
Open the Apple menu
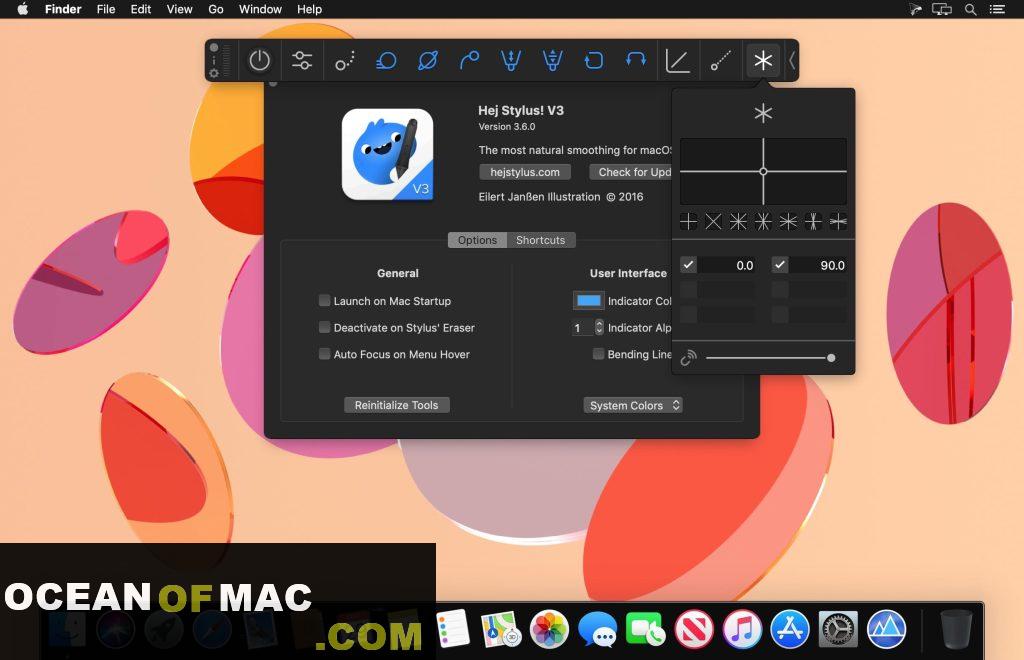point(22,9)
